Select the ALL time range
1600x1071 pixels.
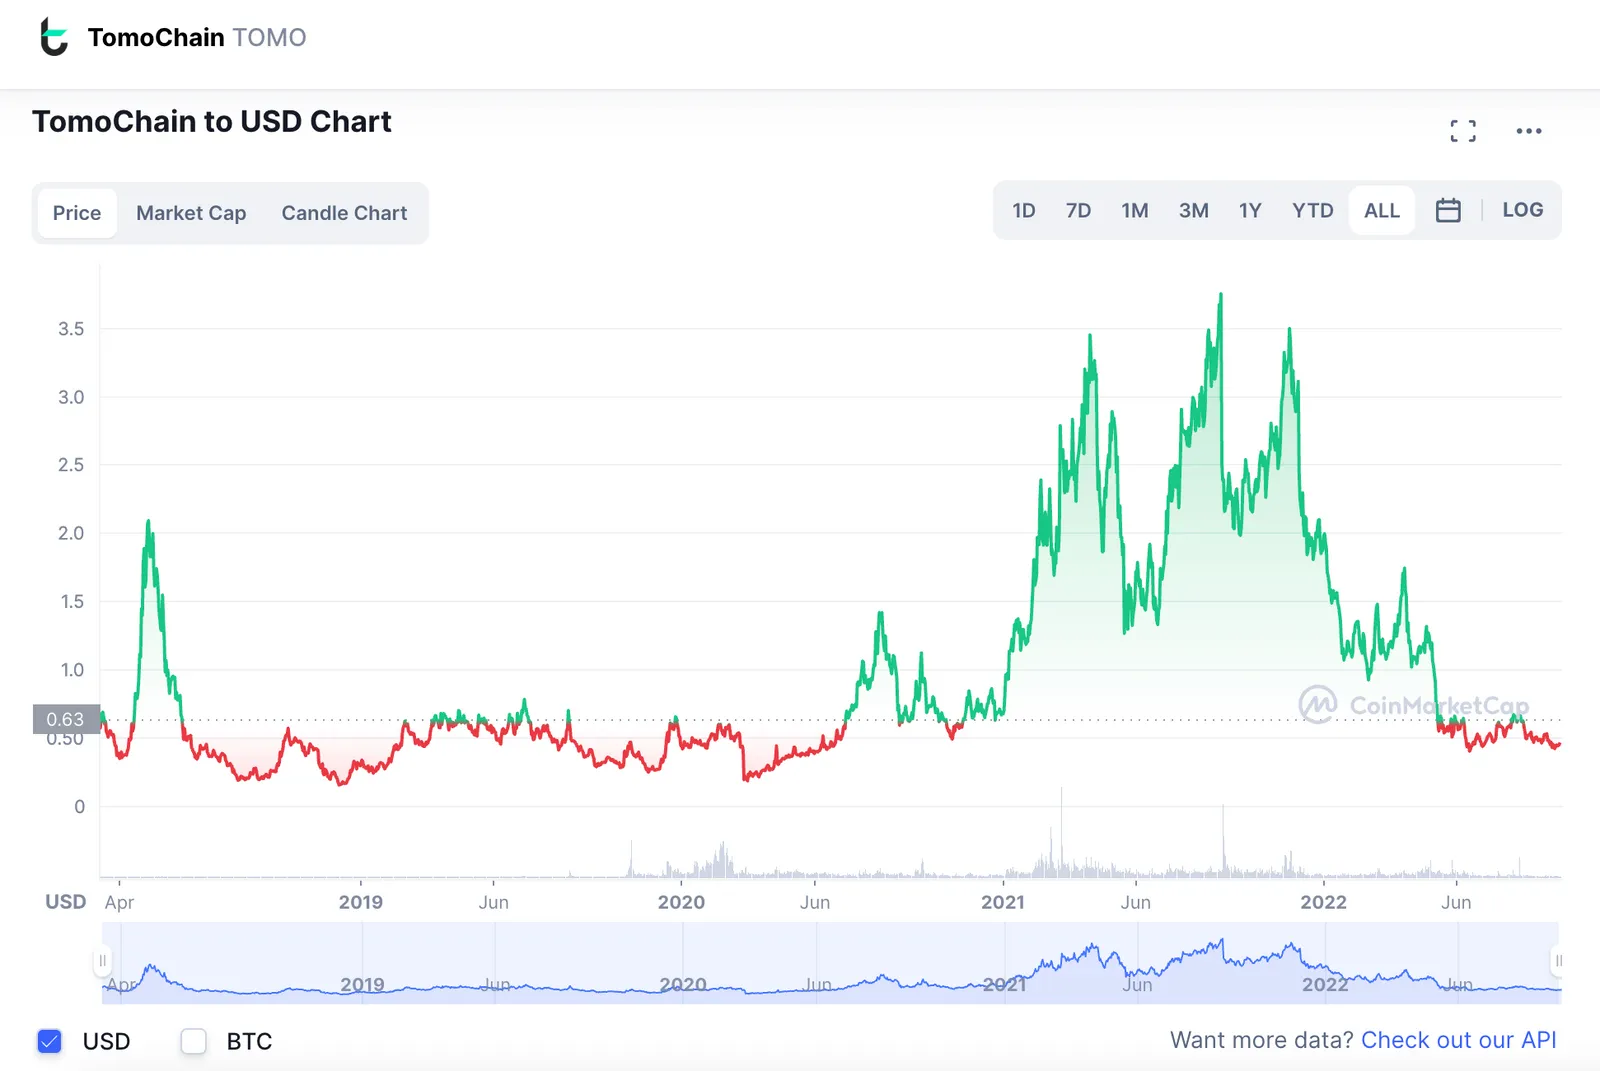1382,210
